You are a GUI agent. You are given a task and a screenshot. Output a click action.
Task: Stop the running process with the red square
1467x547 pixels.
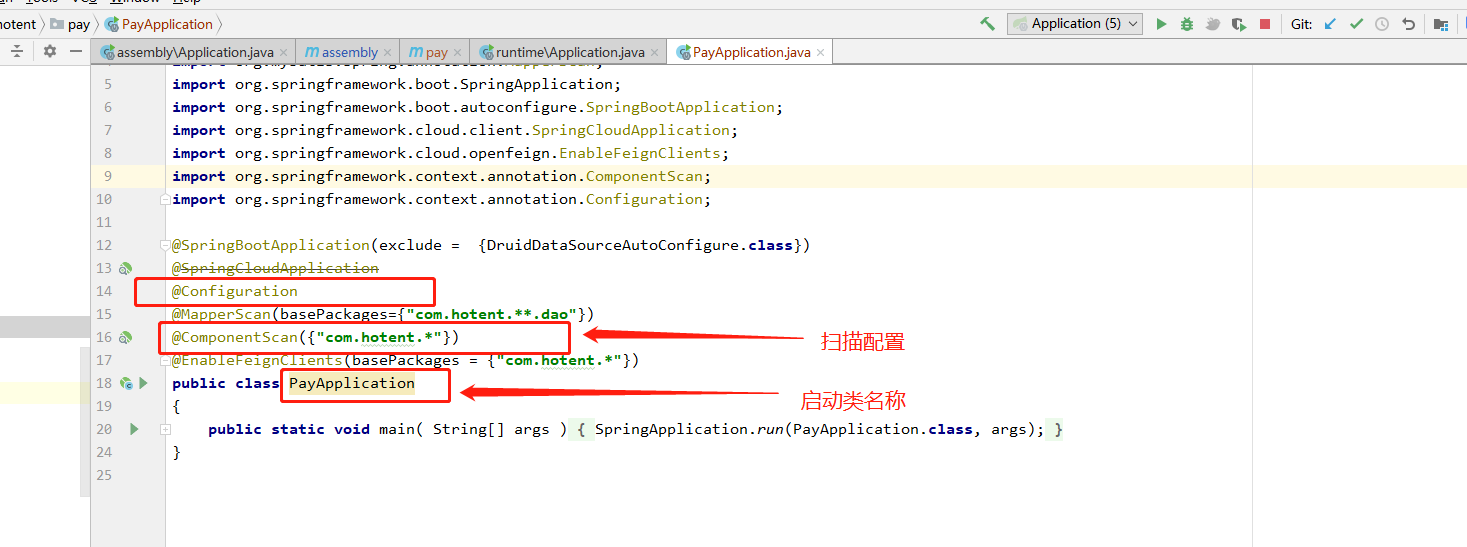click(1265, 24)
